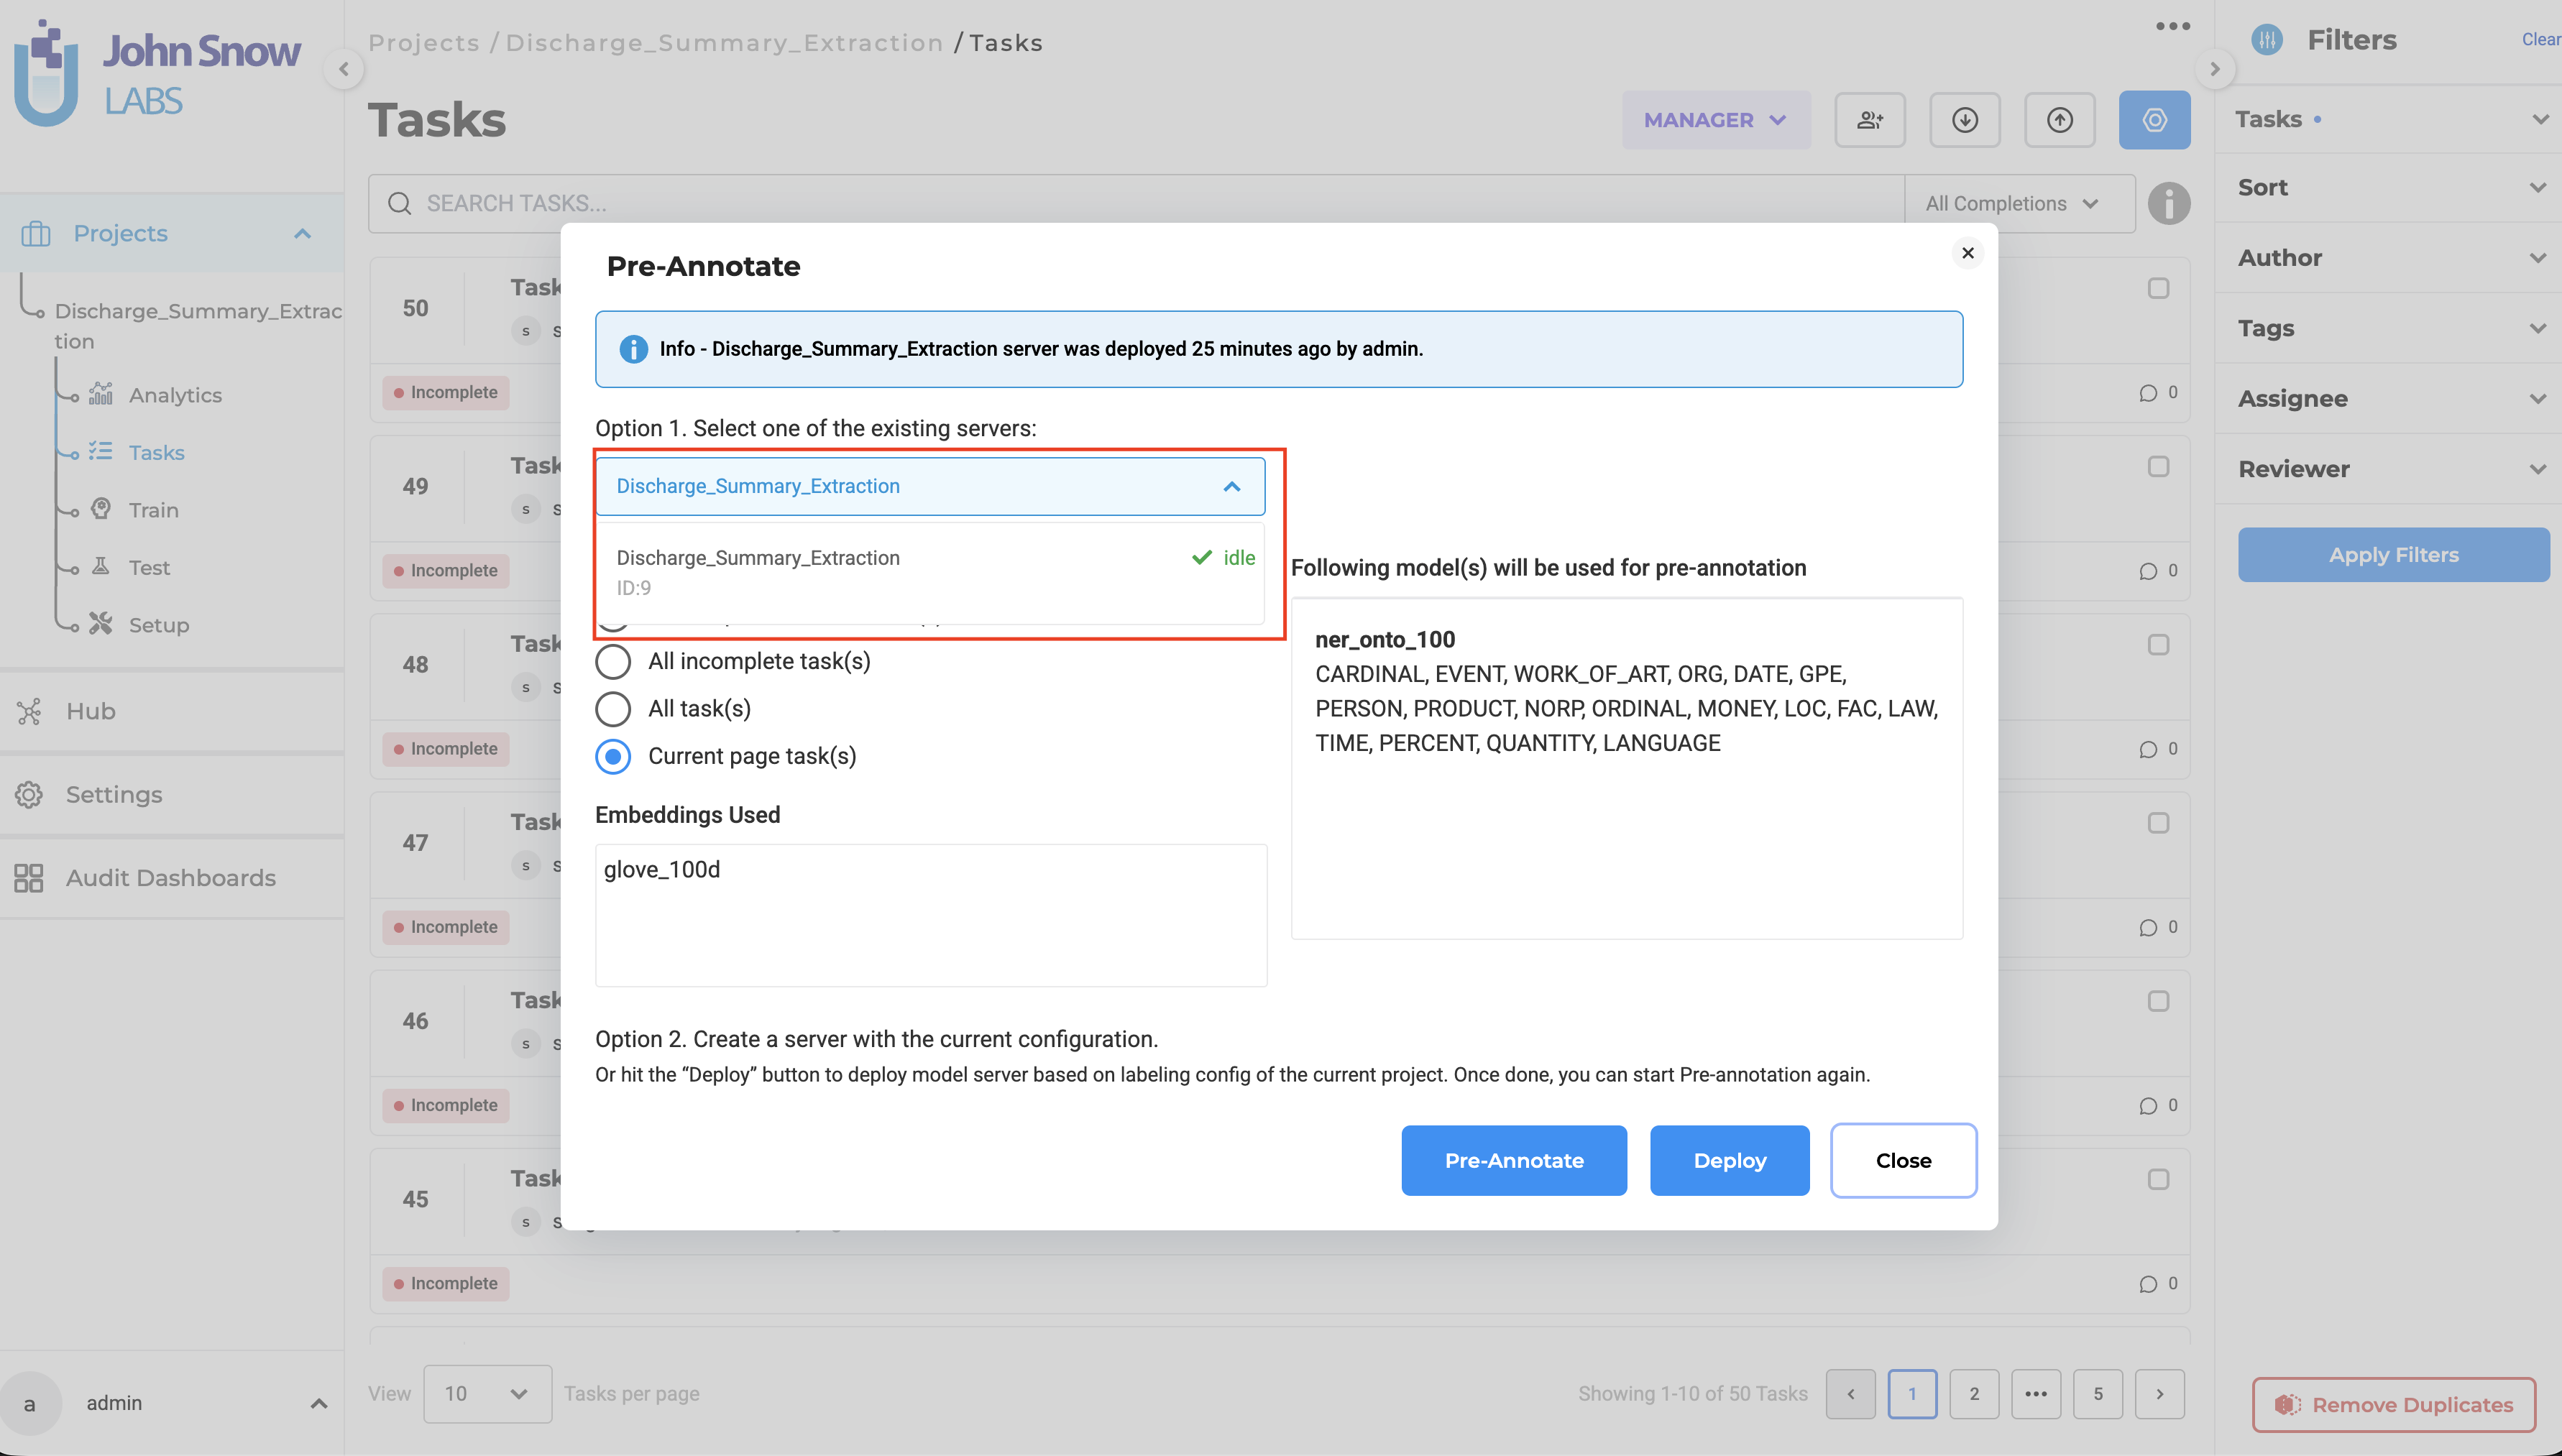2562x1456 pixels.
Task: Collapse the Projects sidebar section
Action: tap(302, 233)
